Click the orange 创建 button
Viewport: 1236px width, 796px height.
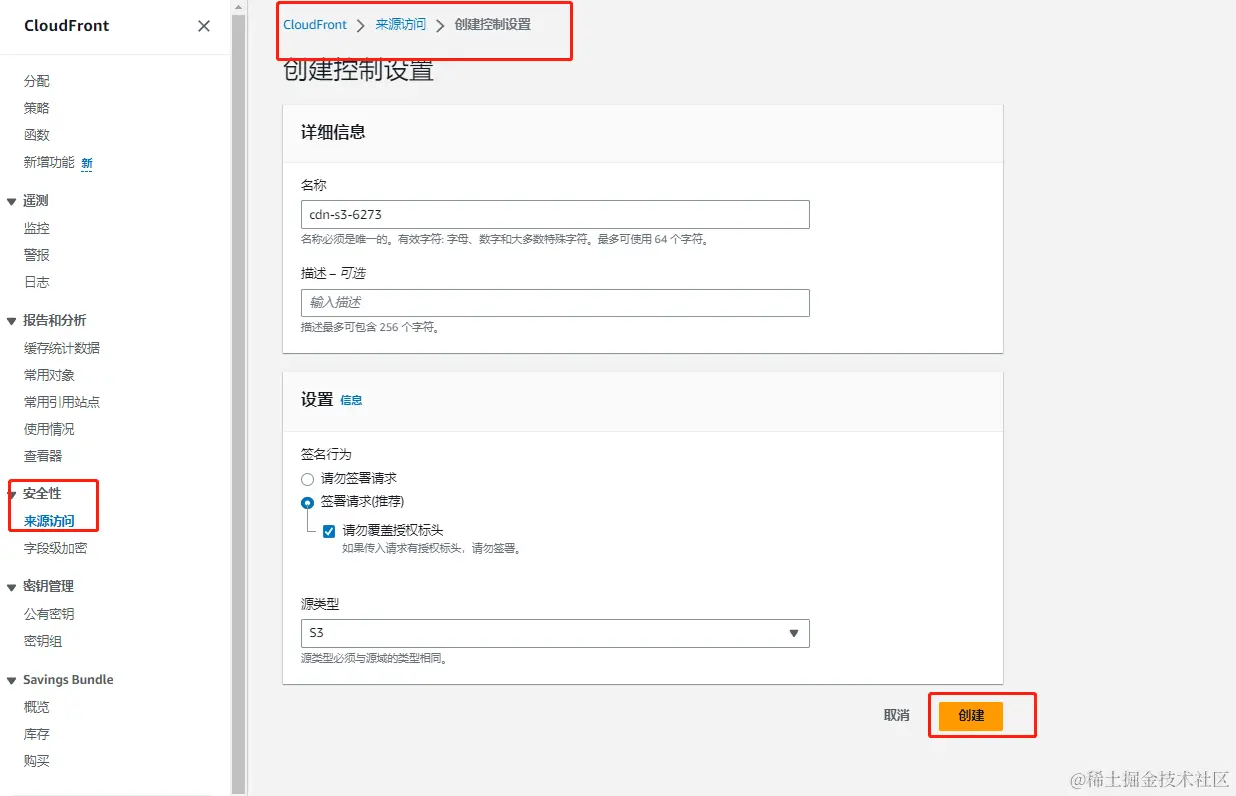click(971, 716)
